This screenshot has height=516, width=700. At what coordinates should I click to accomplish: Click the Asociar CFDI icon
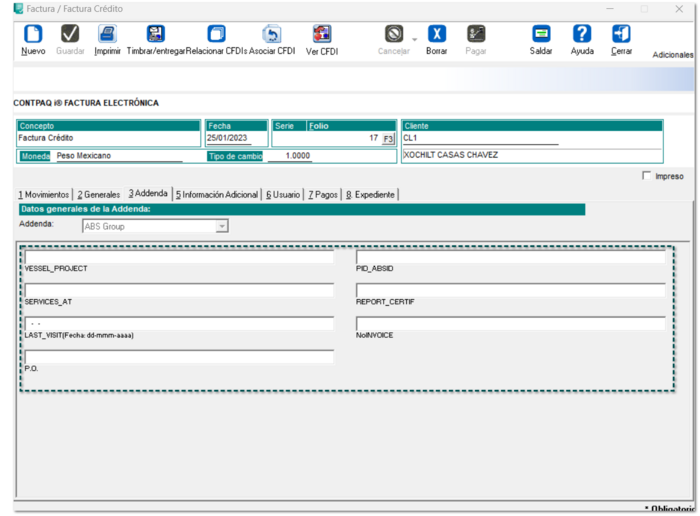tap(271, 35)
